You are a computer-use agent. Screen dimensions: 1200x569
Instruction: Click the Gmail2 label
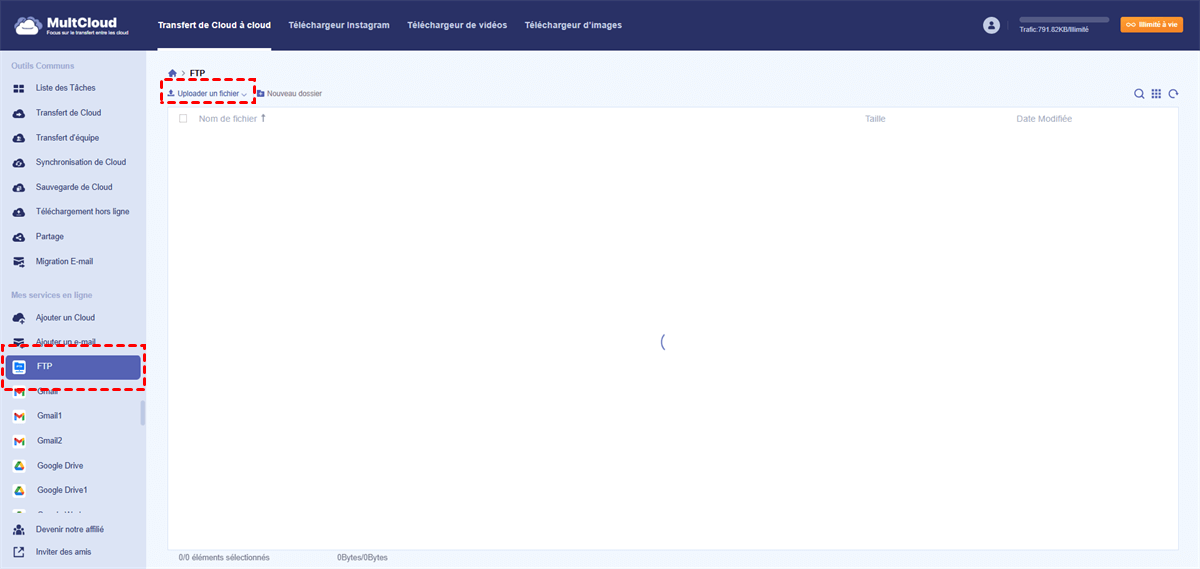click(x=50, y=441)
